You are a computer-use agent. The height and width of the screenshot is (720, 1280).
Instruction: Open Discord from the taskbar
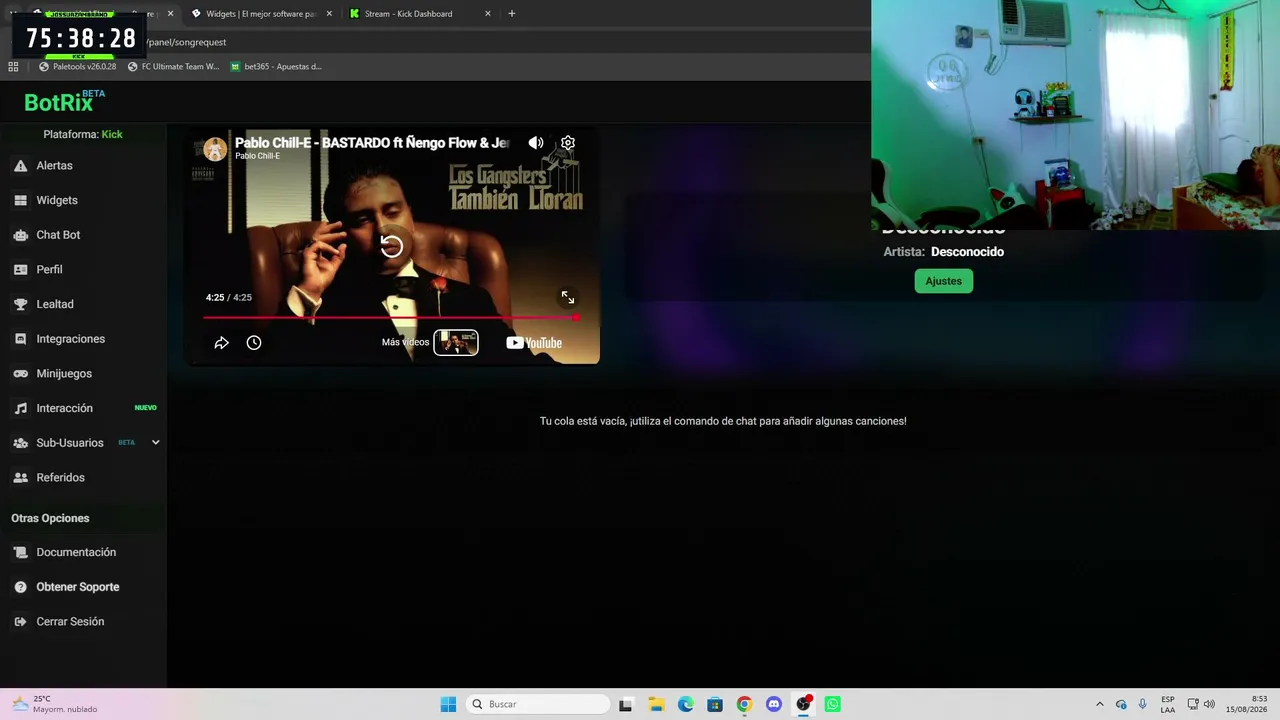[x=773, y=704]
